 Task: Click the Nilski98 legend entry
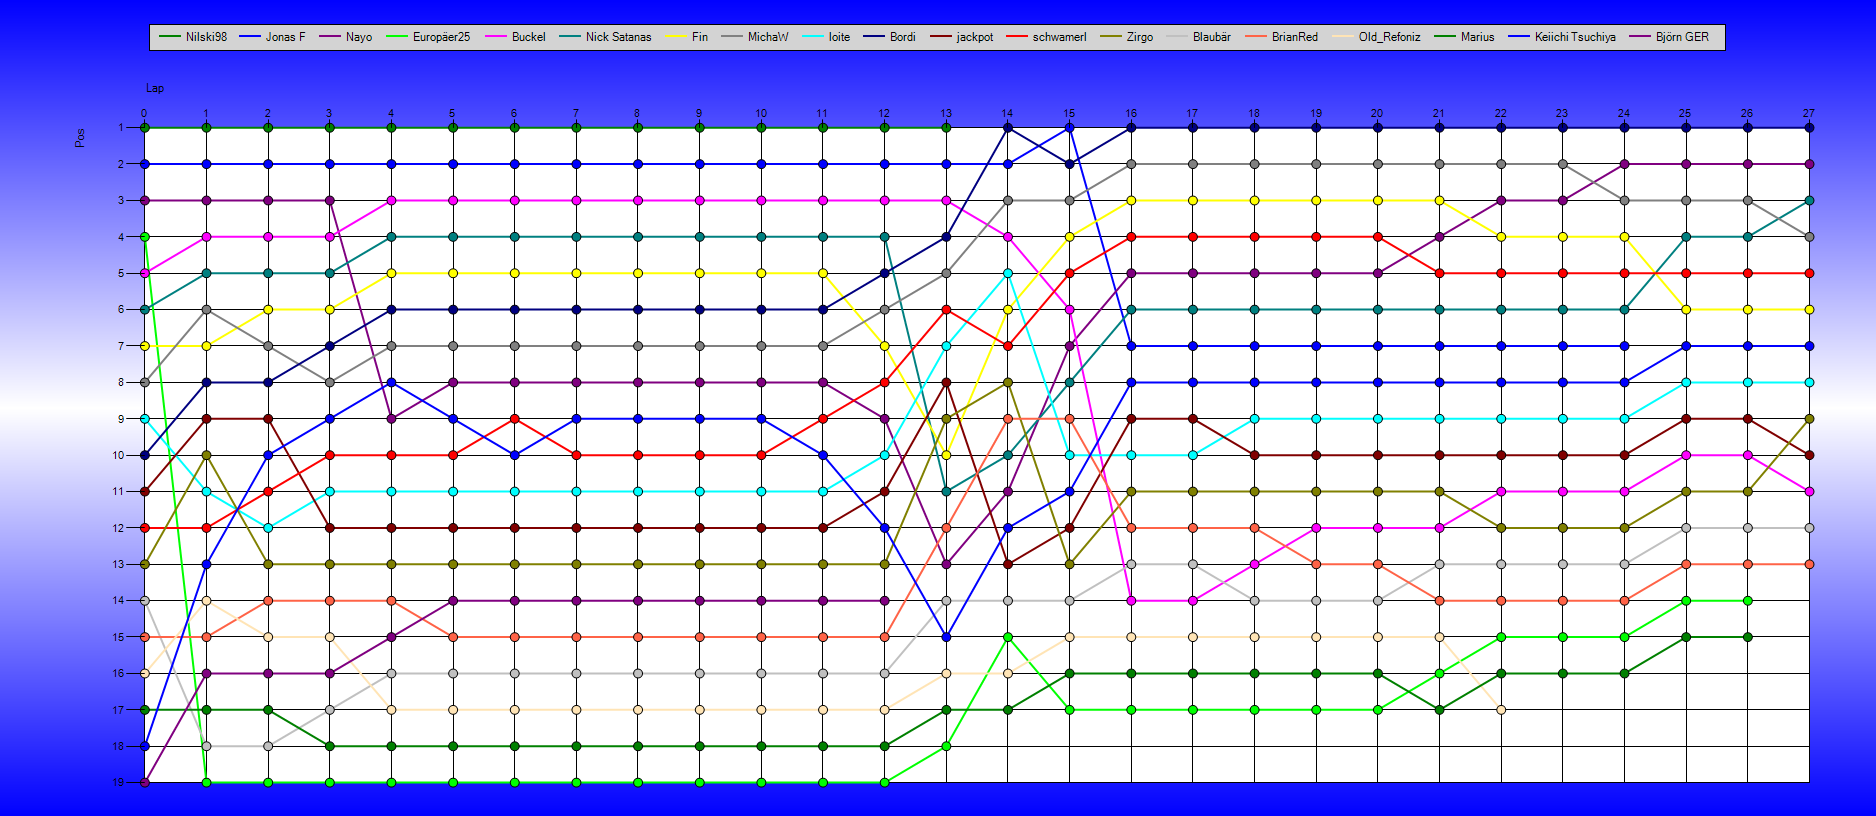click(193, 37)
